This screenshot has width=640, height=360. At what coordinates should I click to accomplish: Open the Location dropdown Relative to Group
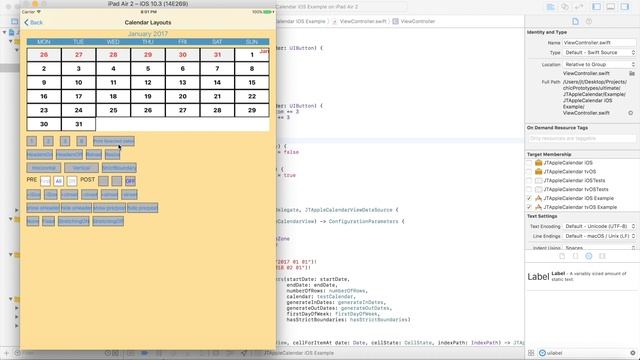point(599,64)
